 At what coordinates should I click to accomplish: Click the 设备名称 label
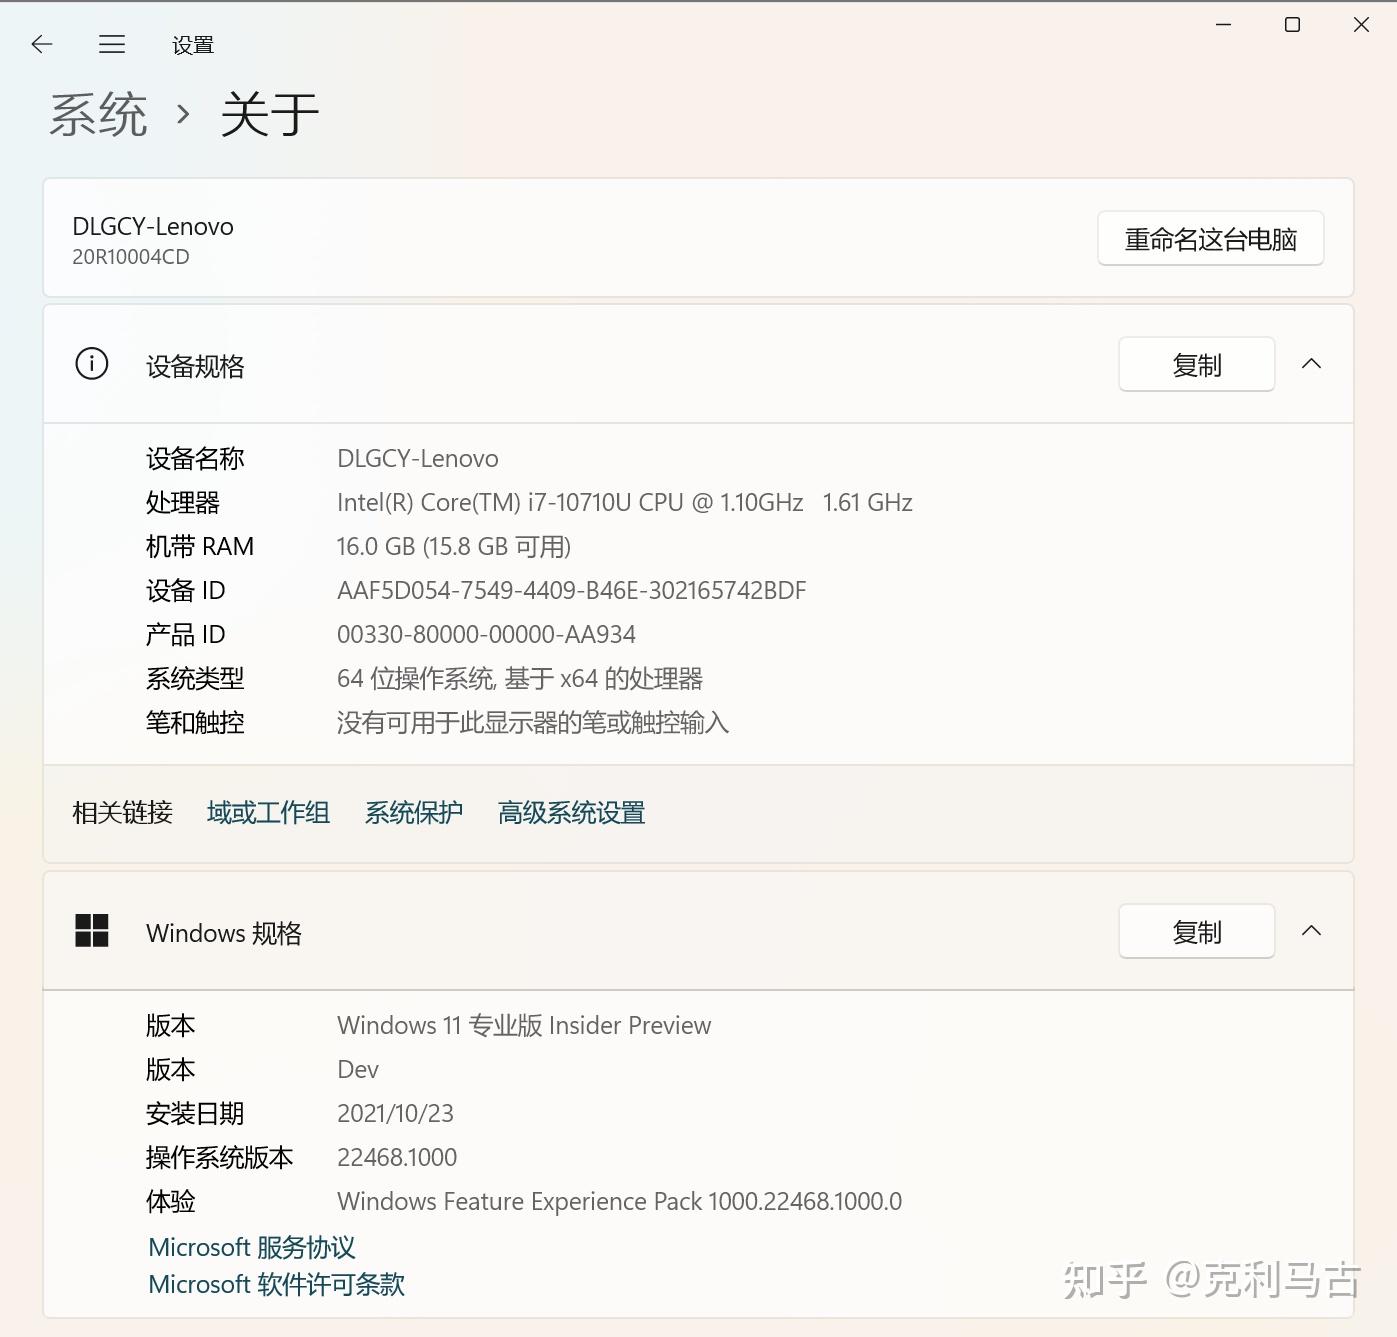tap(195, 459)
